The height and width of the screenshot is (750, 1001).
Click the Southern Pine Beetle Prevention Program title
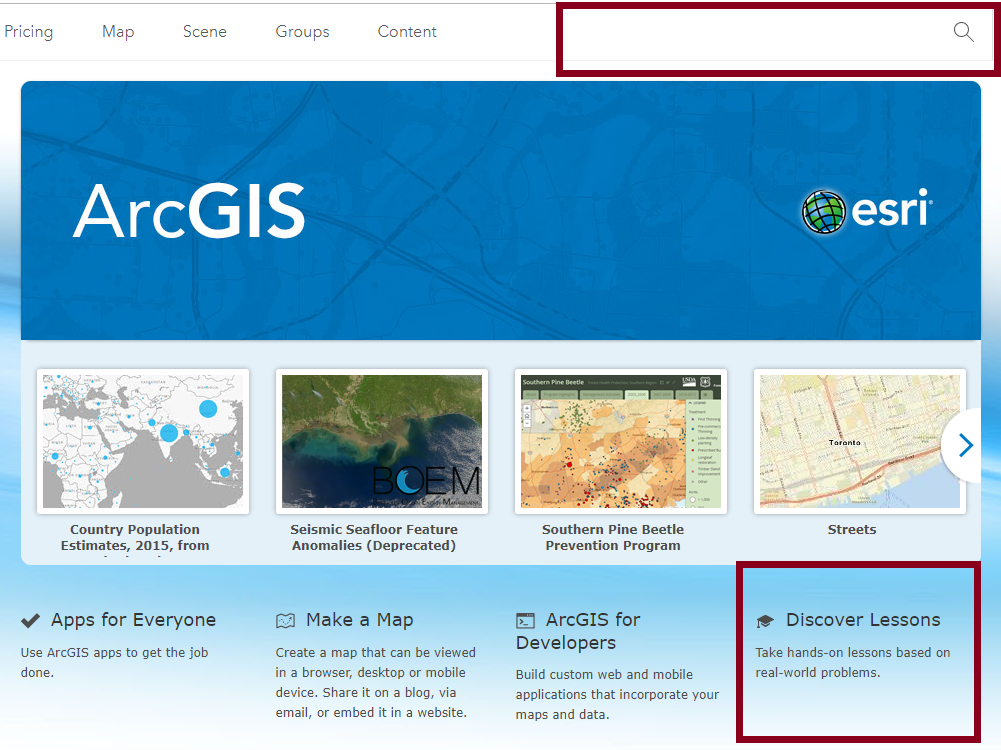(x=613, y=537)
